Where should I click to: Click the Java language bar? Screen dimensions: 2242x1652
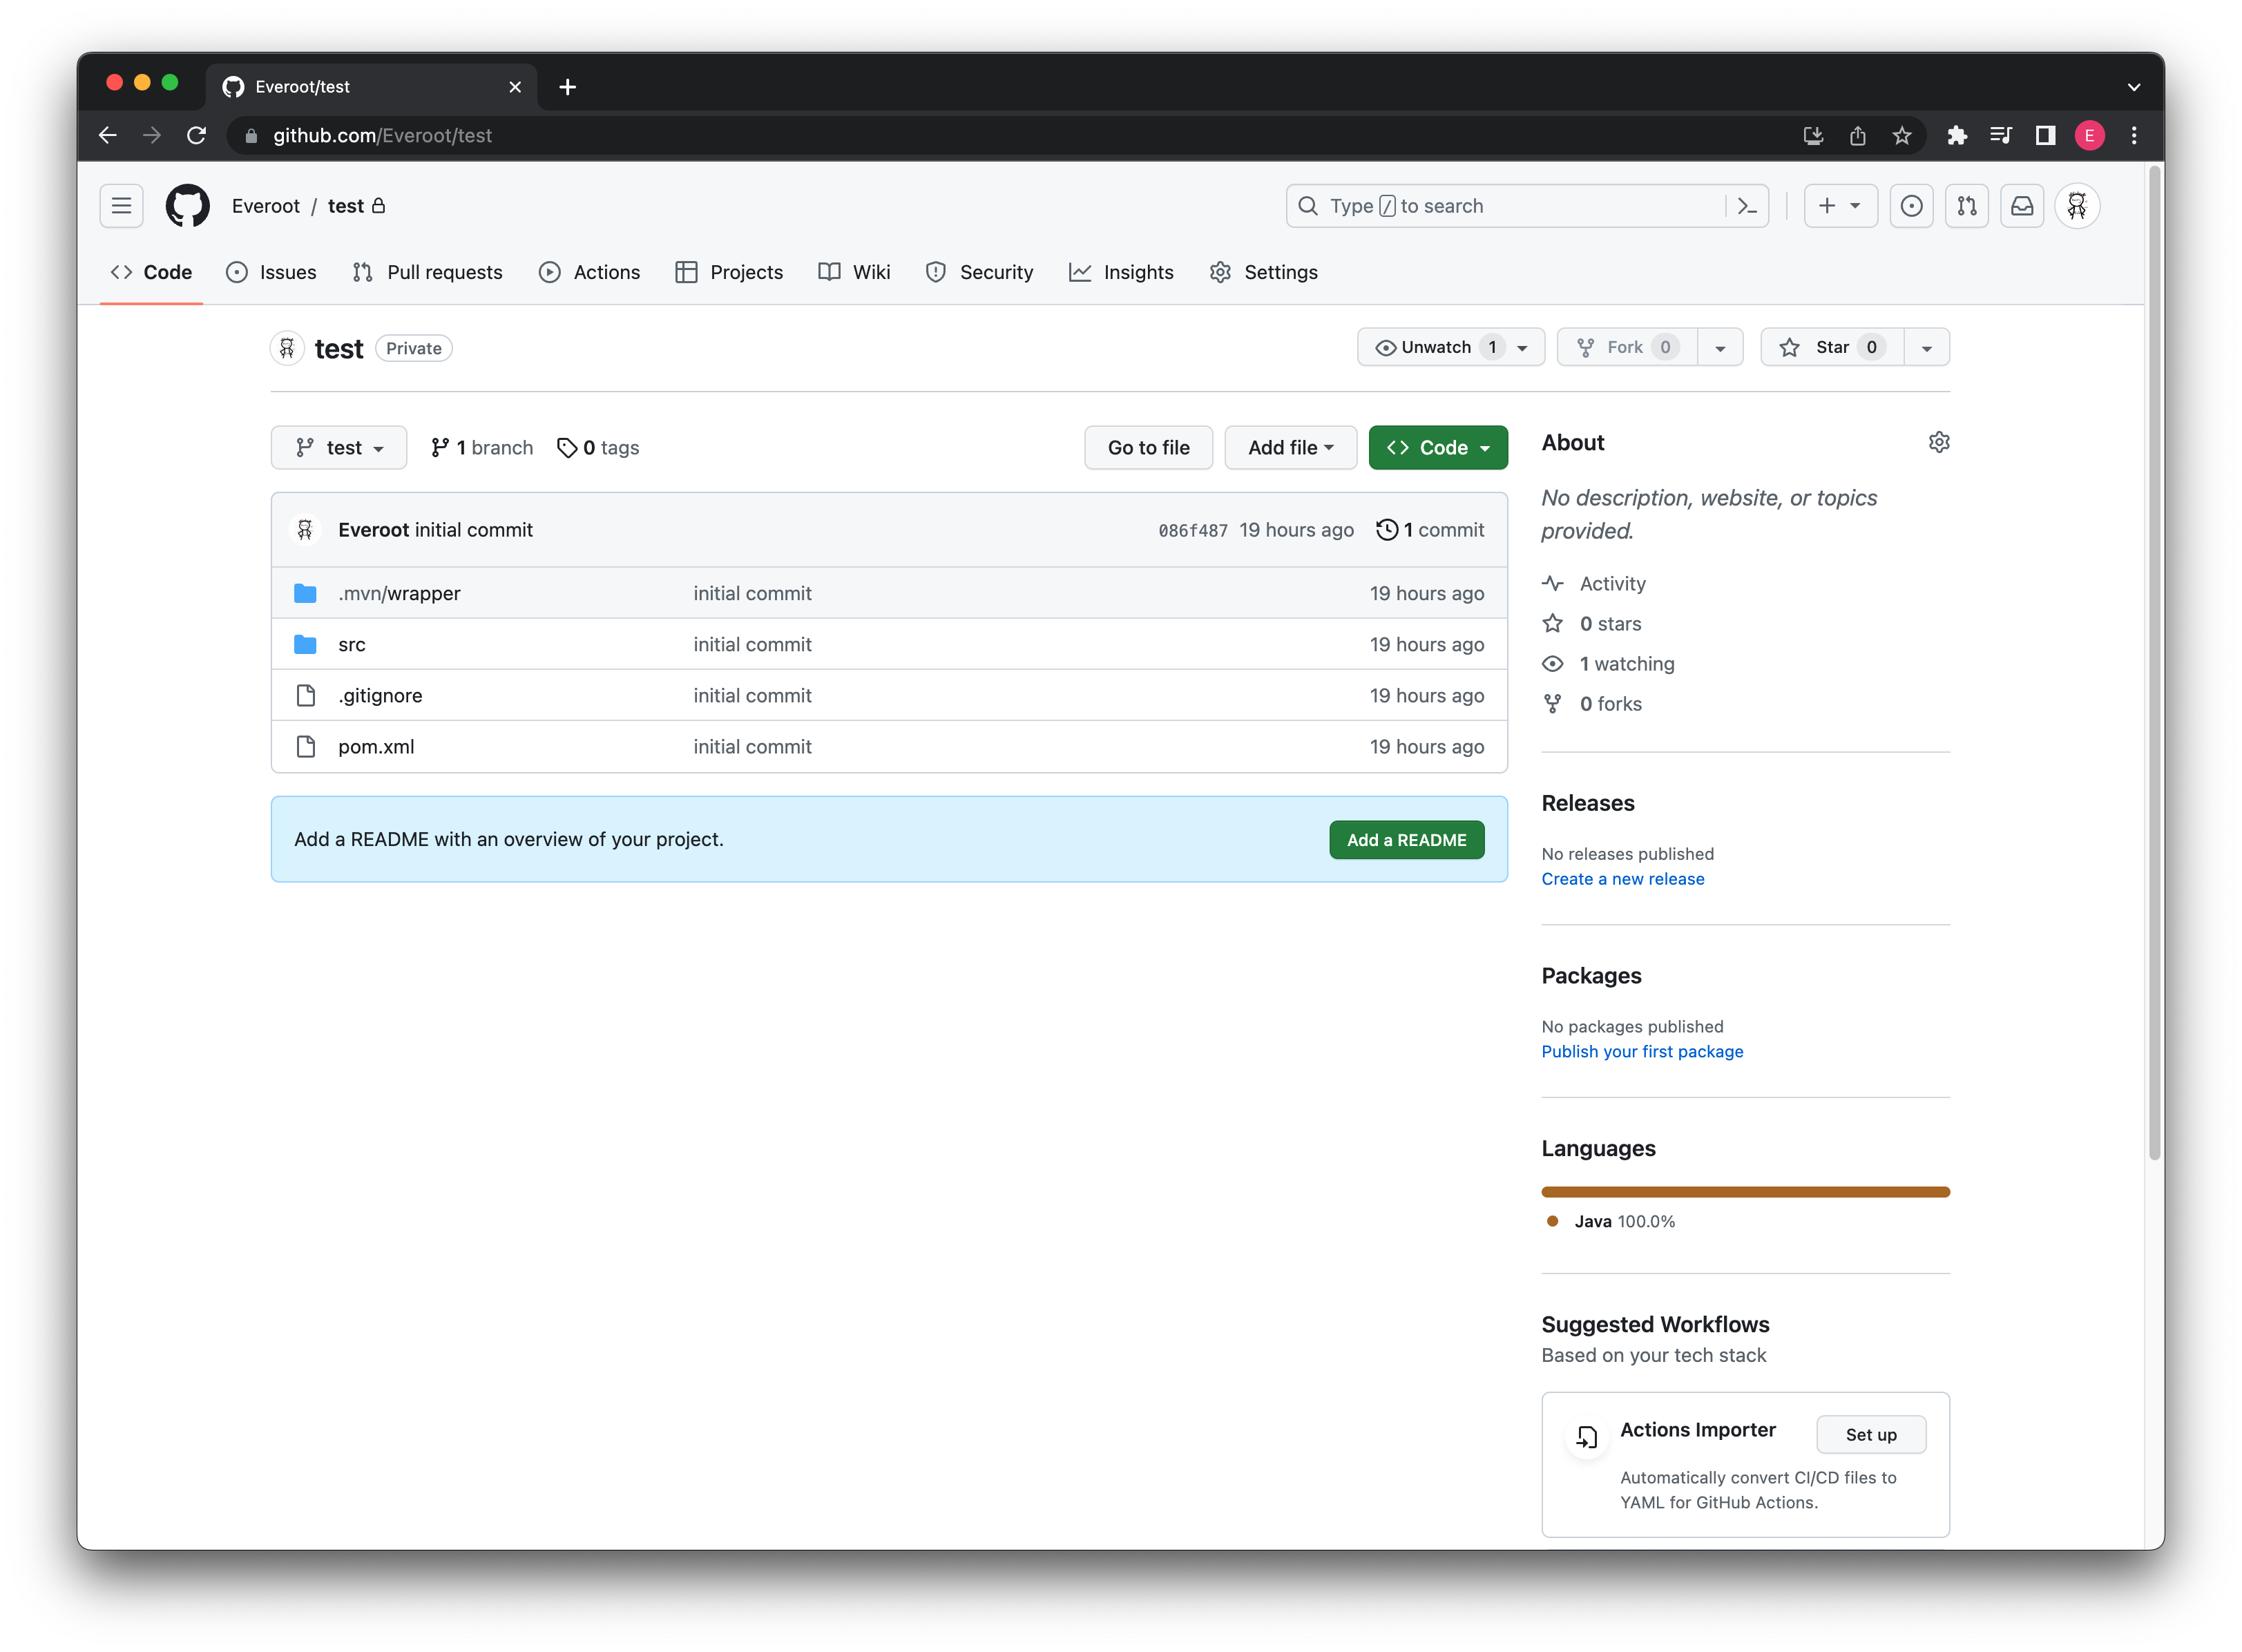click(x=1745, y=1192)
